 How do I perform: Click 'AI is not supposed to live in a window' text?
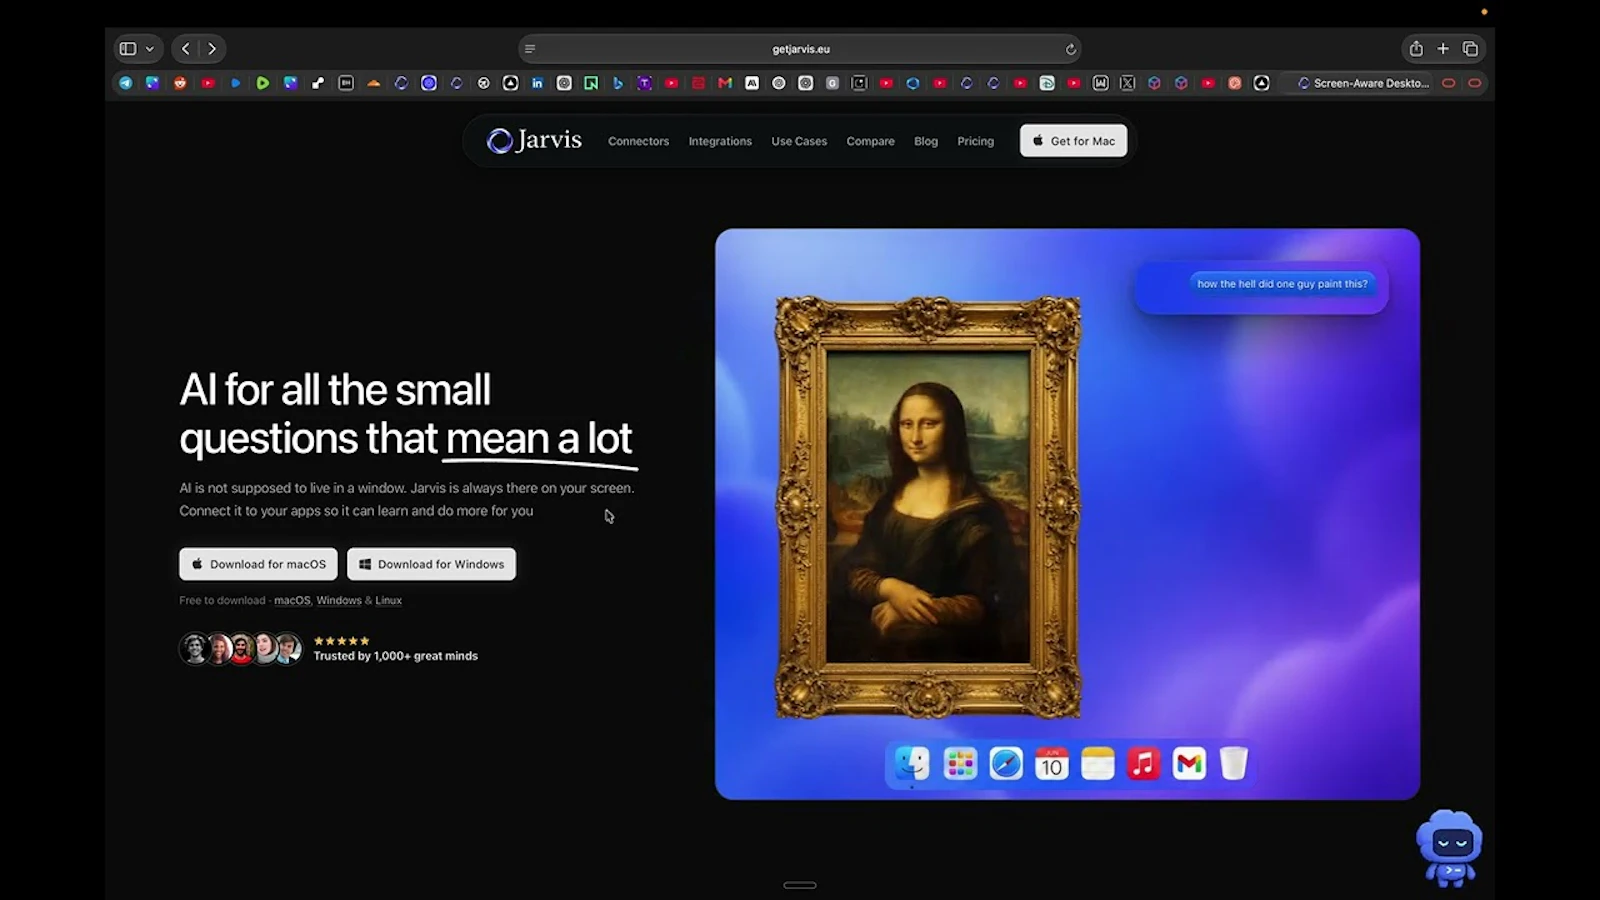[x=293, y=488]
